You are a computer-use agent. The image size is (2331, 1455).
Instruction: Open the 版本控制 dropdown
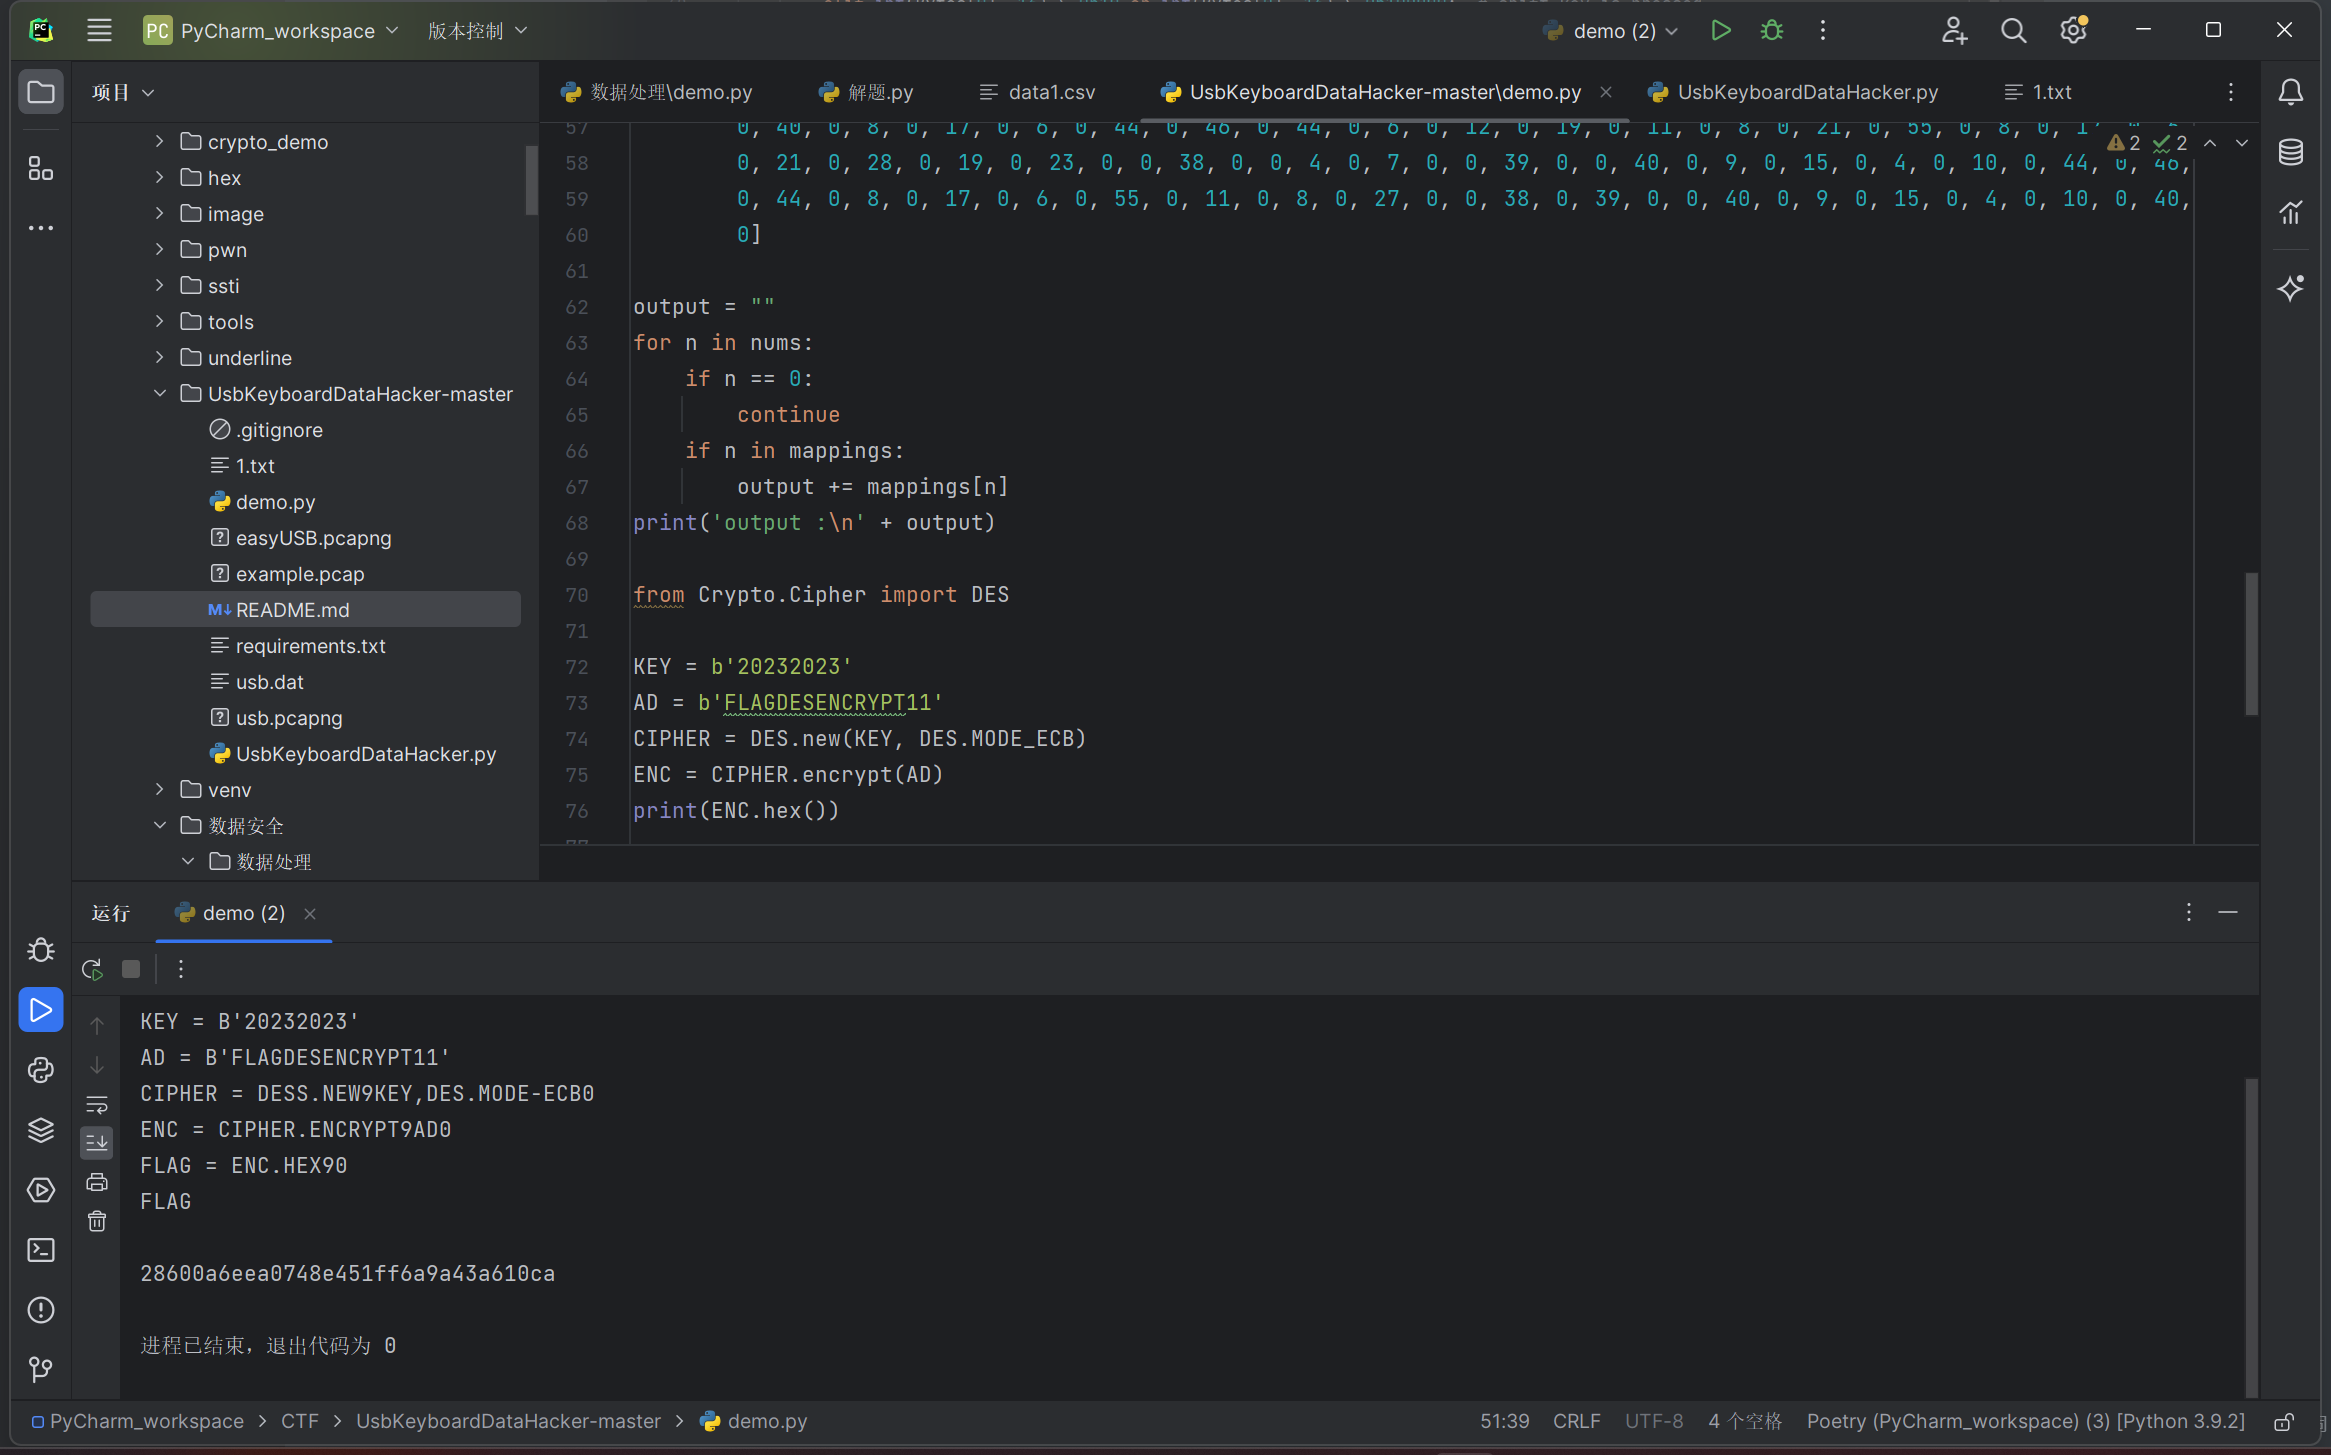(477, 31)
